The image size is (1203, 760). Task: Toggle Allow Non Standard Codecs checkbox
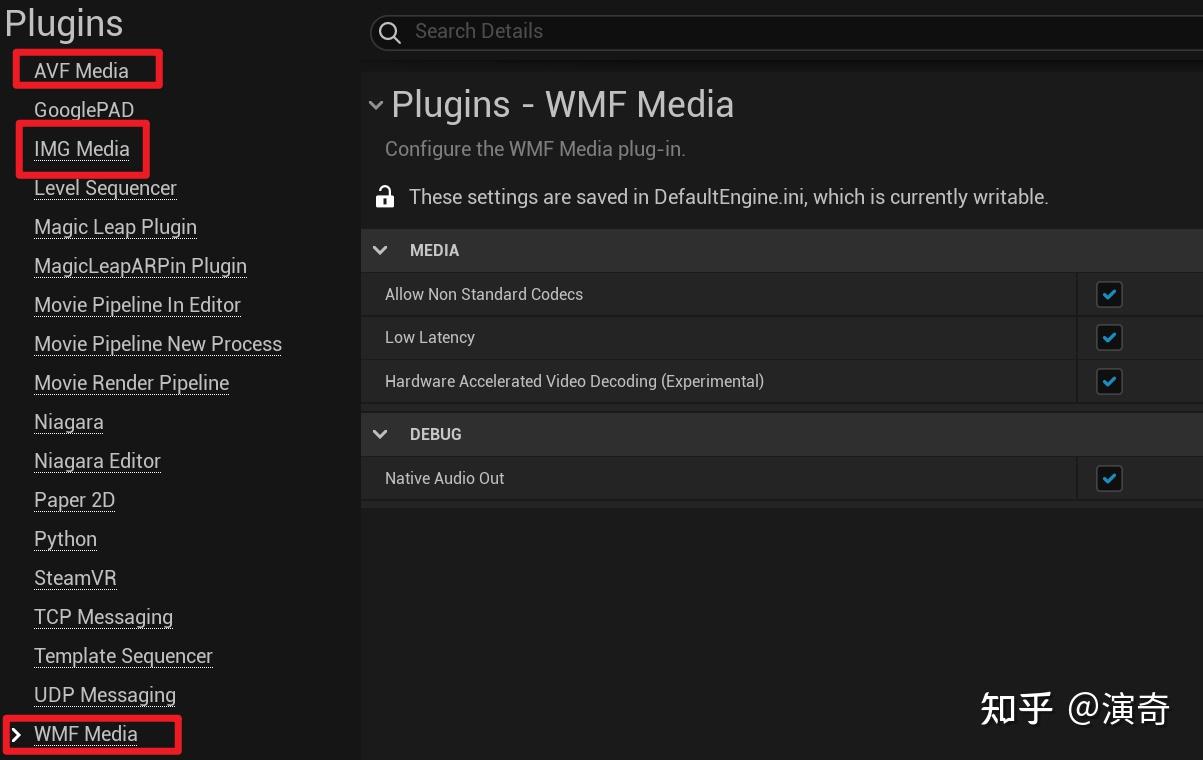(1109, 294)
